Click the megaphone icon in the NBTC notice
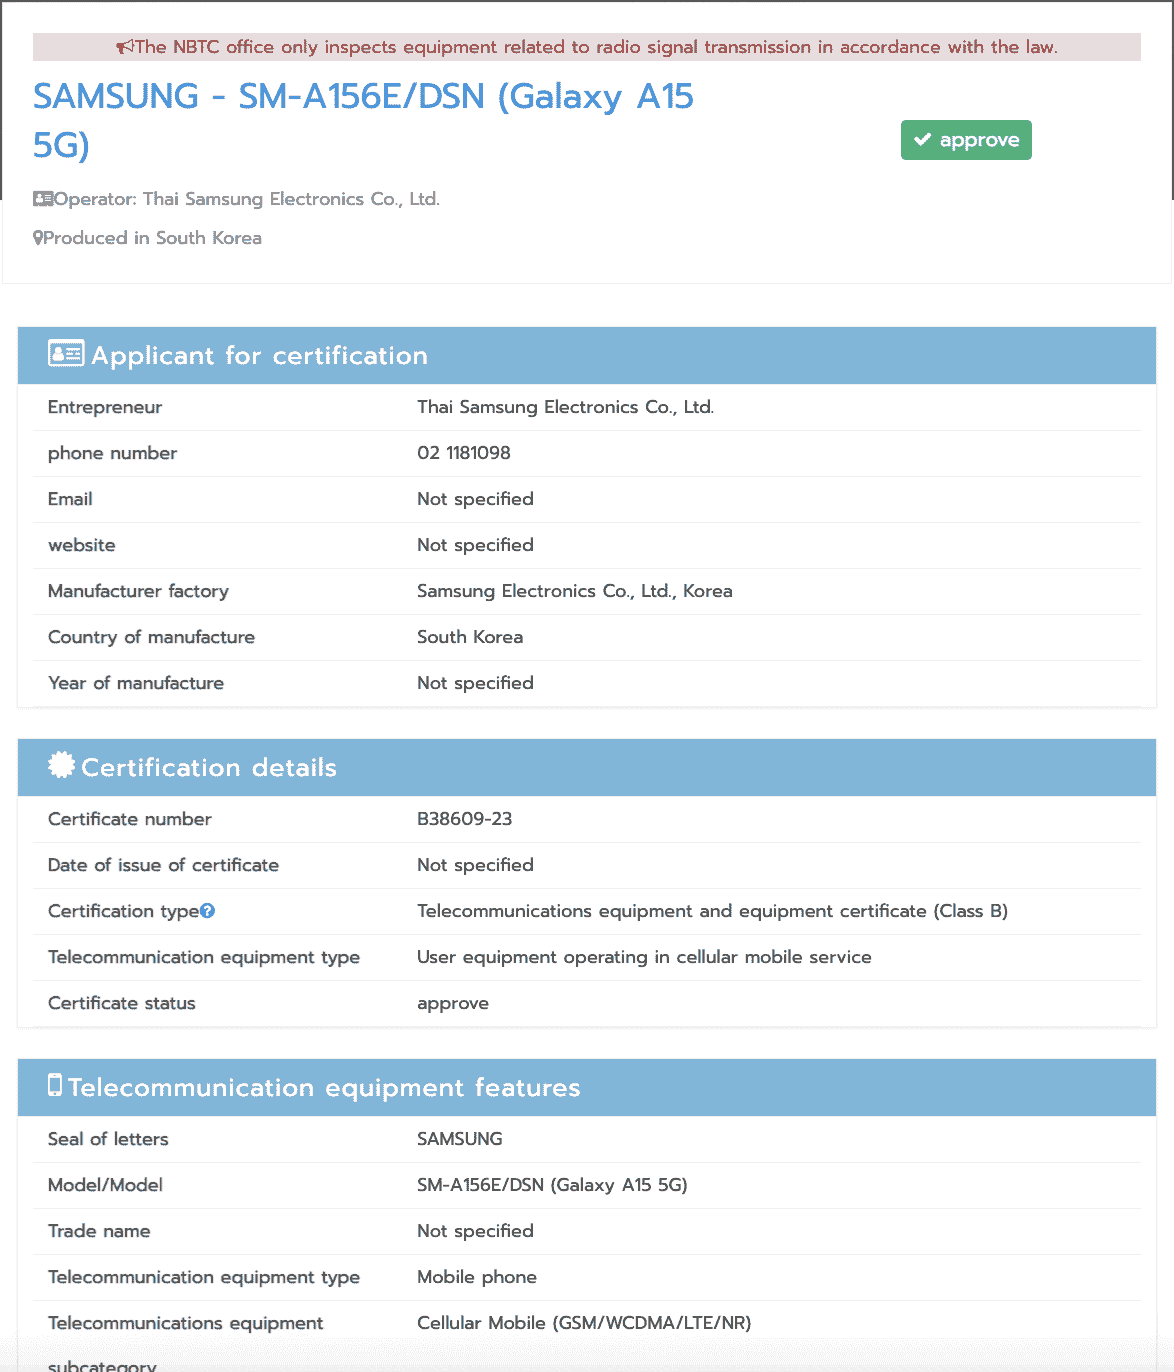The height and width of the screenshot is (1372, 1174). 124,47
